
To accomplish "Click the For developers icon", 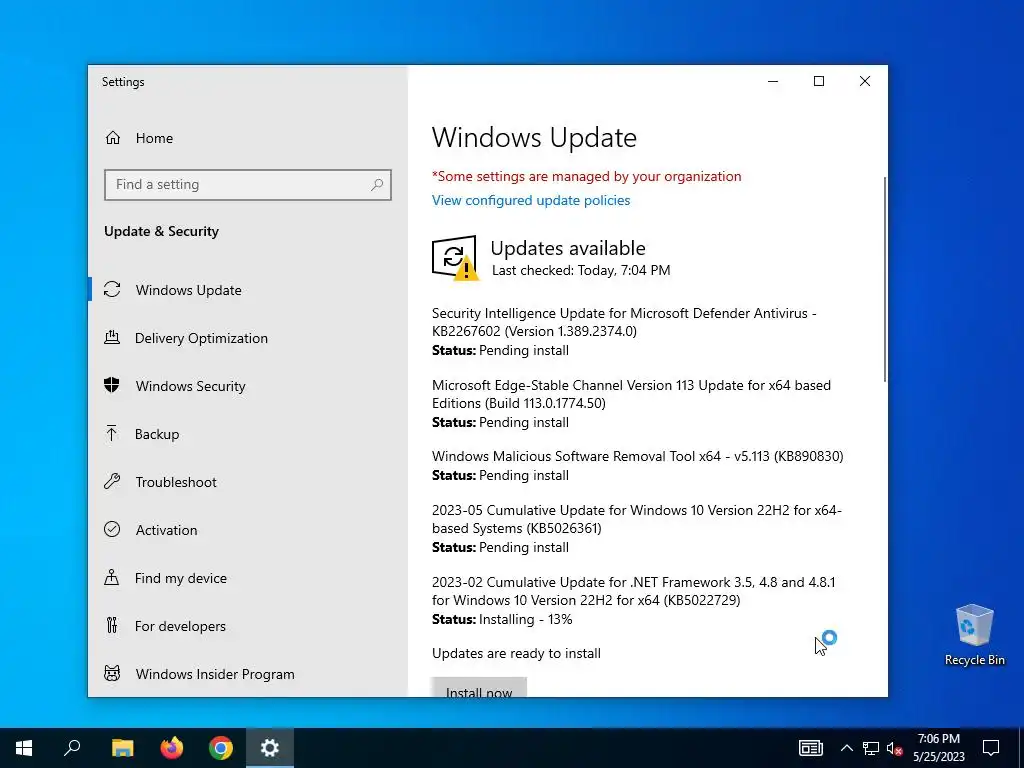I will (x=112, y=626).
